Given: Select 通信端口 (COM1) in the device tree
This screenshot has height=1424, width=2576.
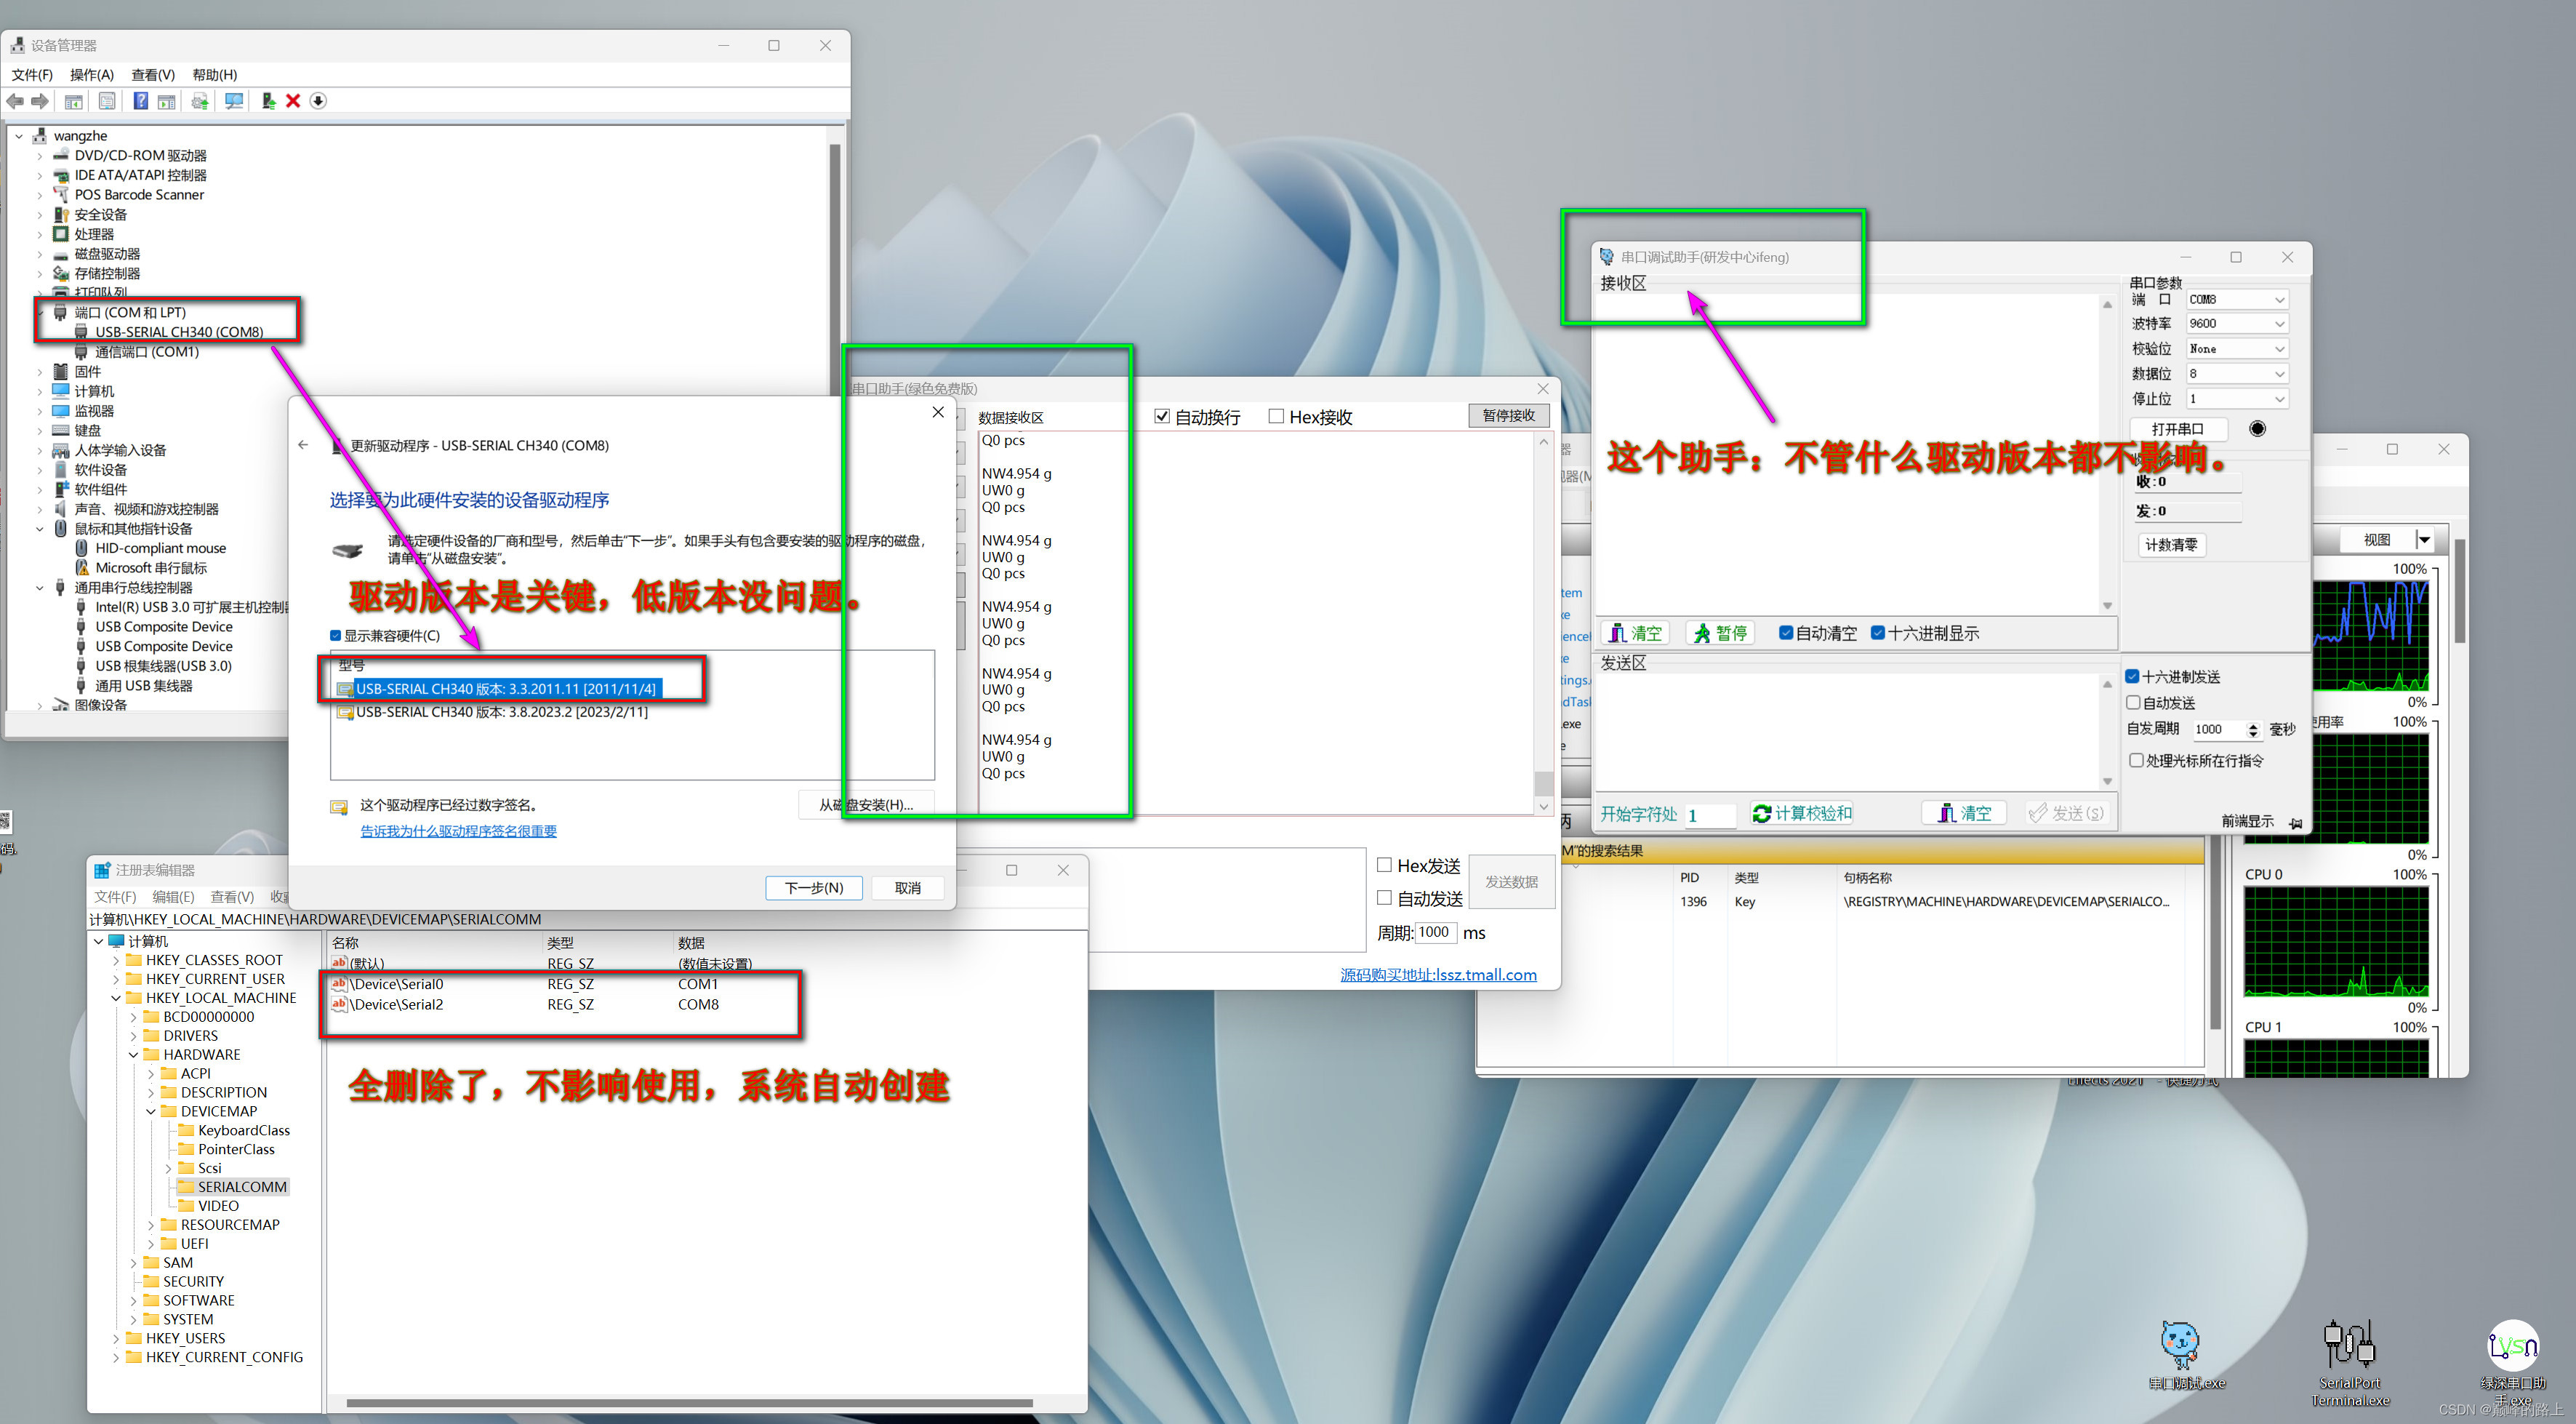Looking at the screenshot, I should pyautogui.click(x=146, y=352).
